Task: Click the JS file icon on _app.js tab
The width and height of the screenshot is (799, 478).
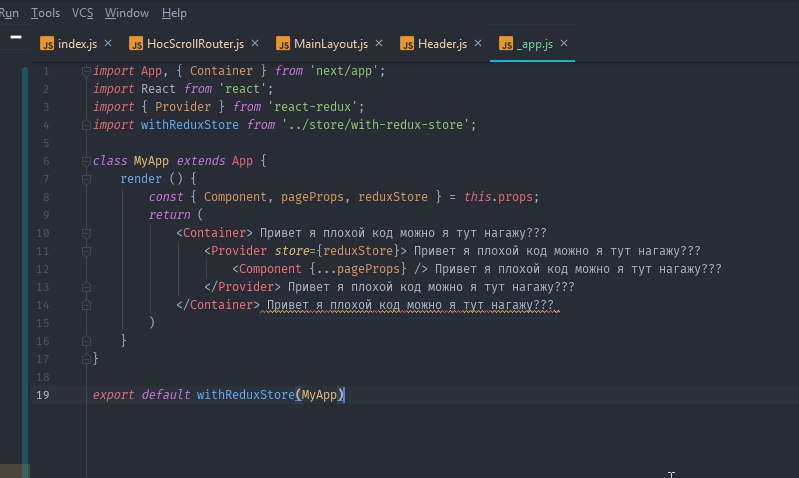Action: [505, 44]
